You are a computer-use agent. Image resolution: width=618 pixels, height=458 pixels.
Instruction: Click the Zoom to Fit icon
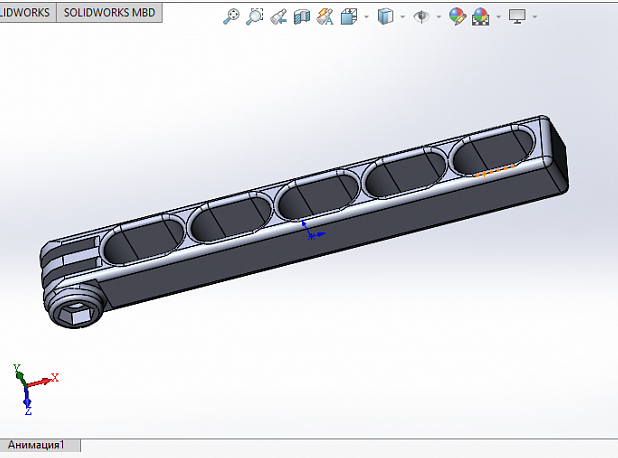click(231, 16)
